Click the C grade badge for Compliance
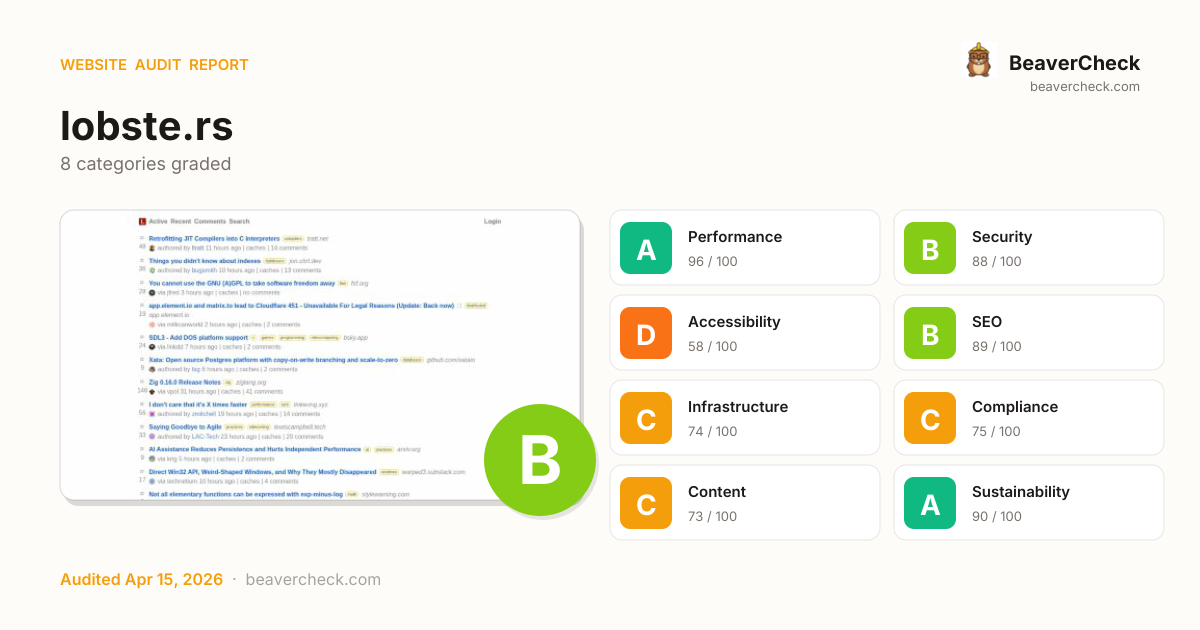The image size is (1200, 630). click(x=930, y=419)
